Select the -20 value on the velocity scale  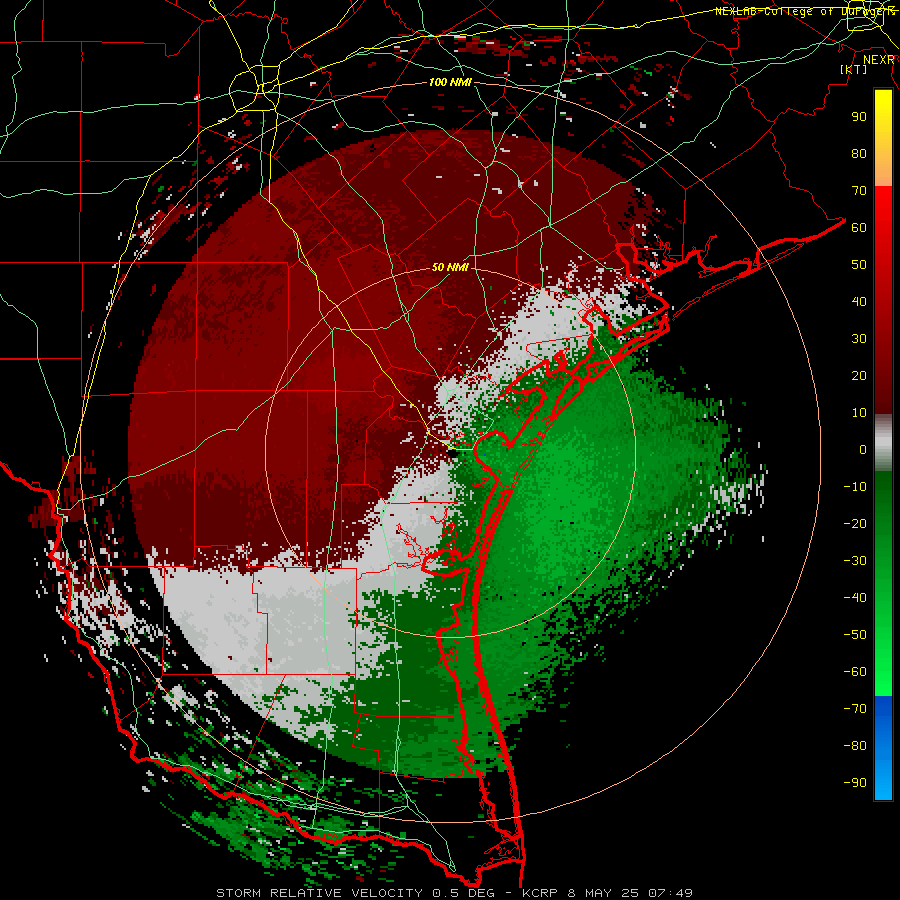tap(855, 523)
